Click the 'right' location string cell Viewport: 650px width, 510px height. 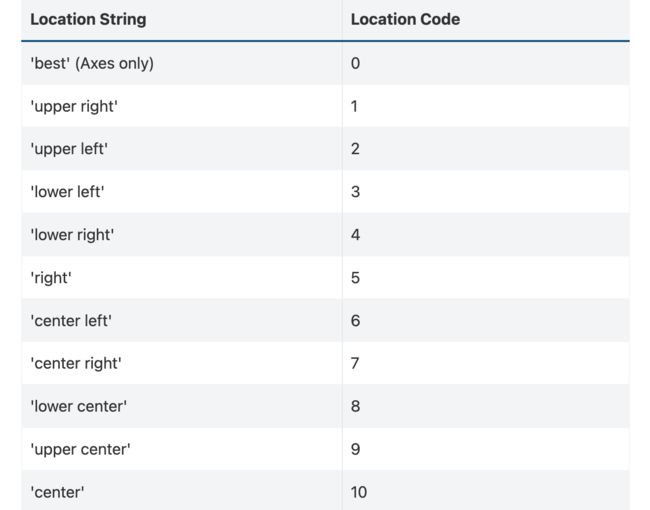click(182, 277)
